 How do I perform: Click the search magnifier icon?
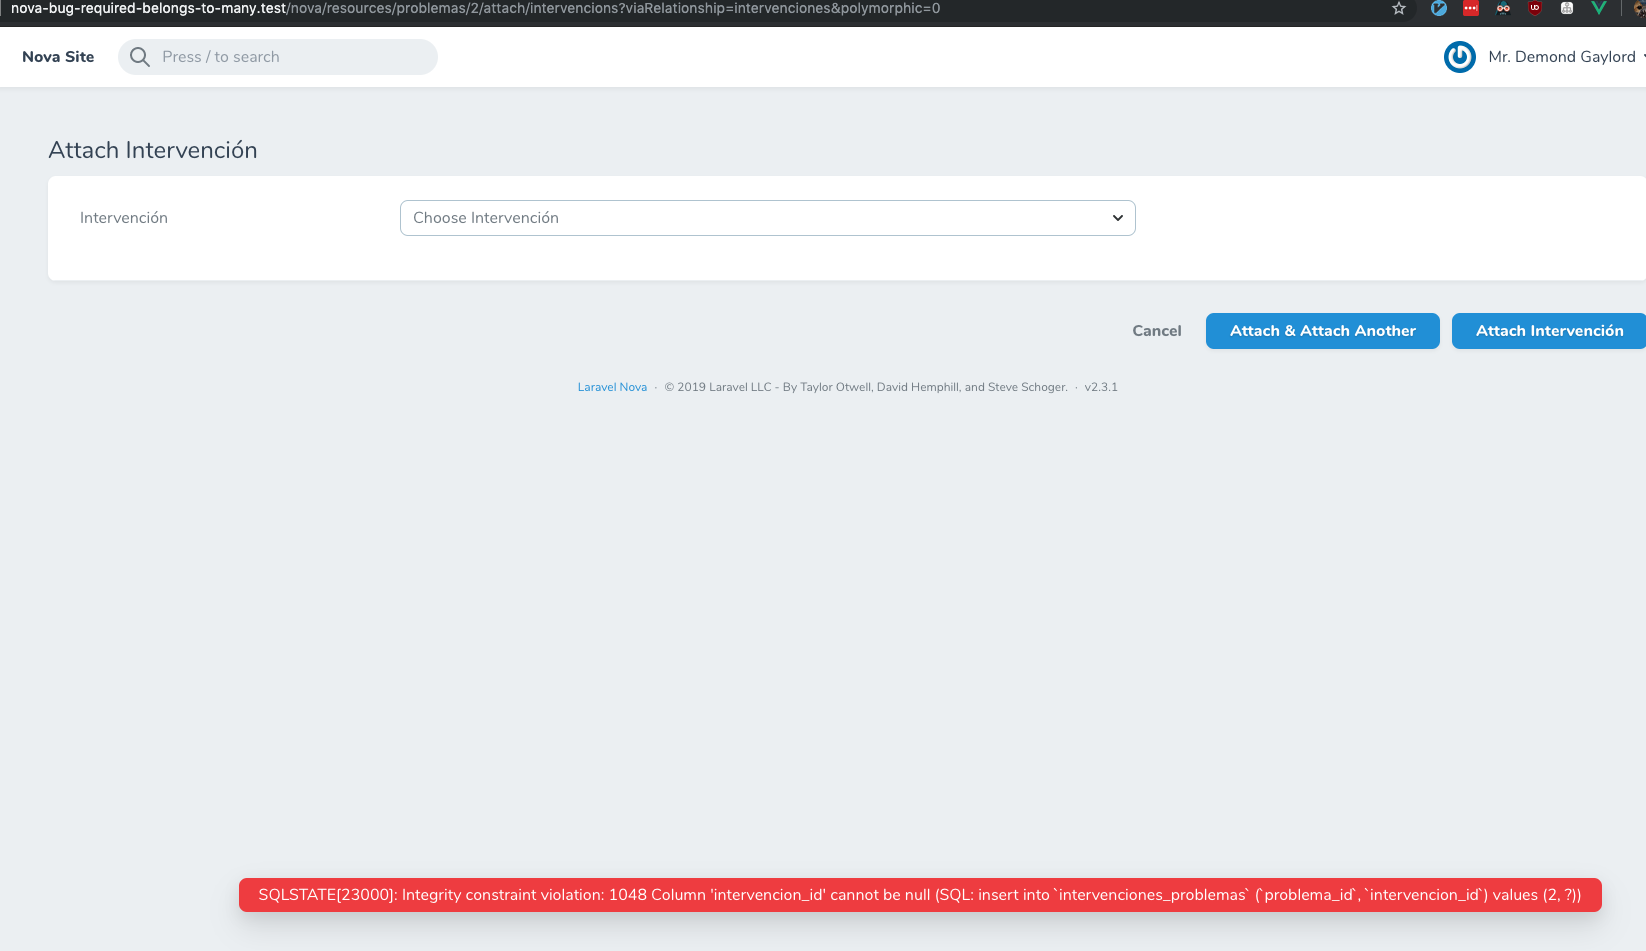coord(139,56)
